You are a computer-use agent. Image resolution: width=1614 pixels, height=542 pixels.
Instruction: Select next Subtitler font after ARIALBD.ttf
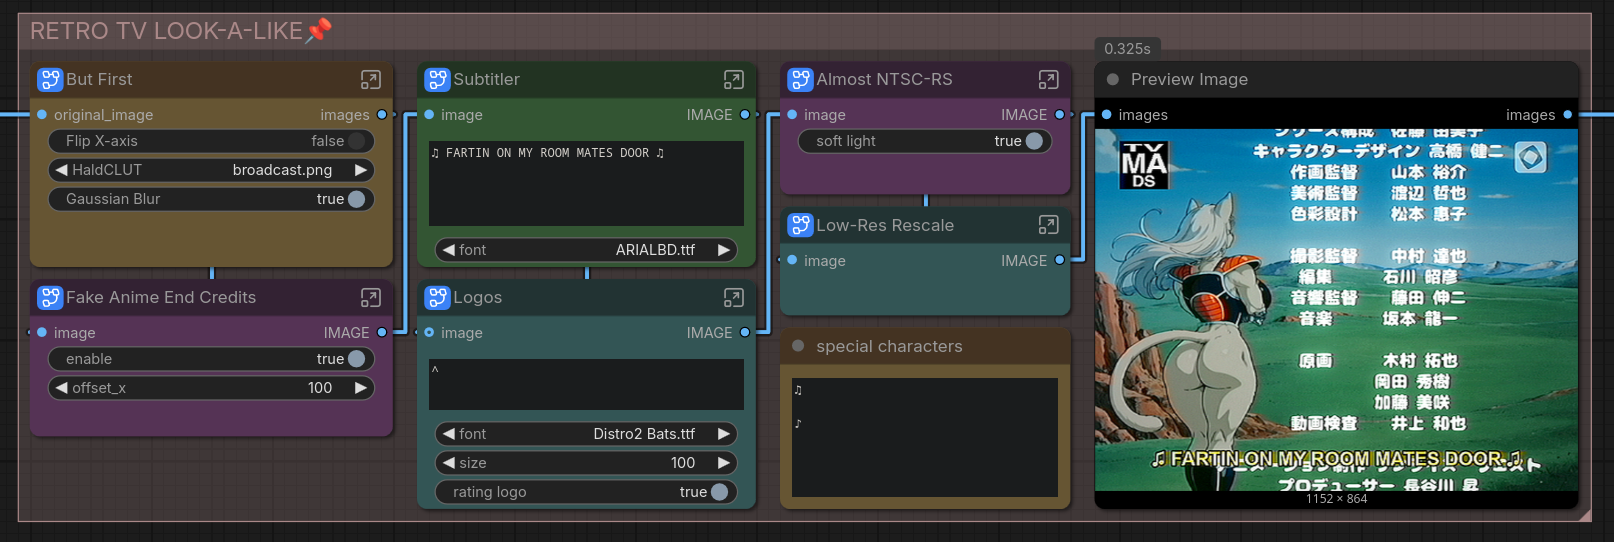(724, 250)
